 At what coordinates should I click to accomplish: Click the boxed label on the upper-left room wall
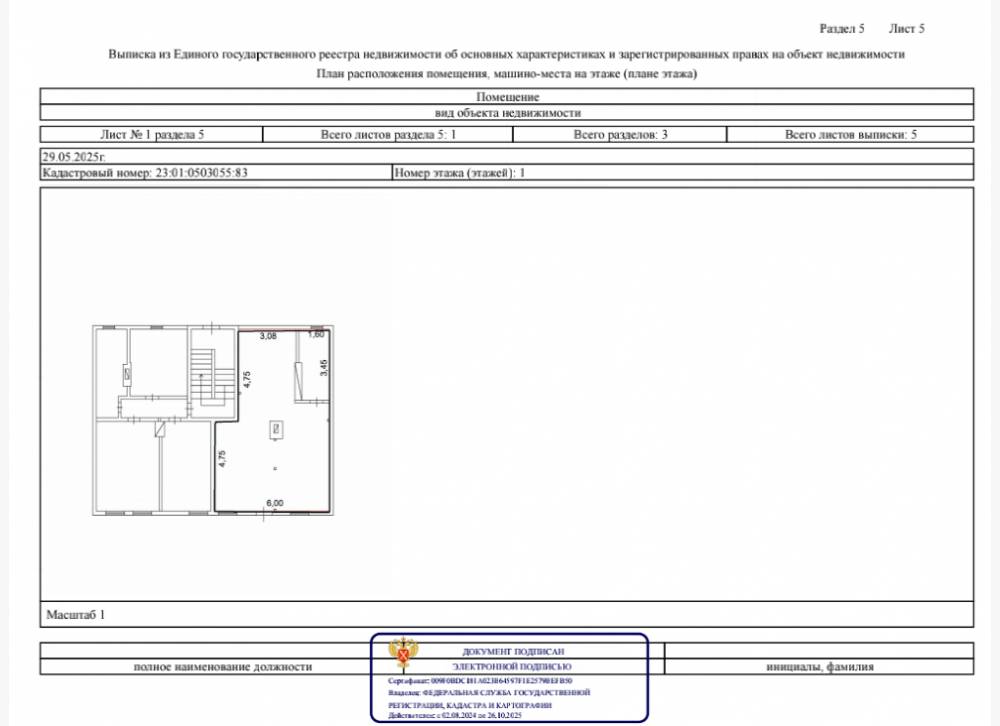[x=125, y=374]
